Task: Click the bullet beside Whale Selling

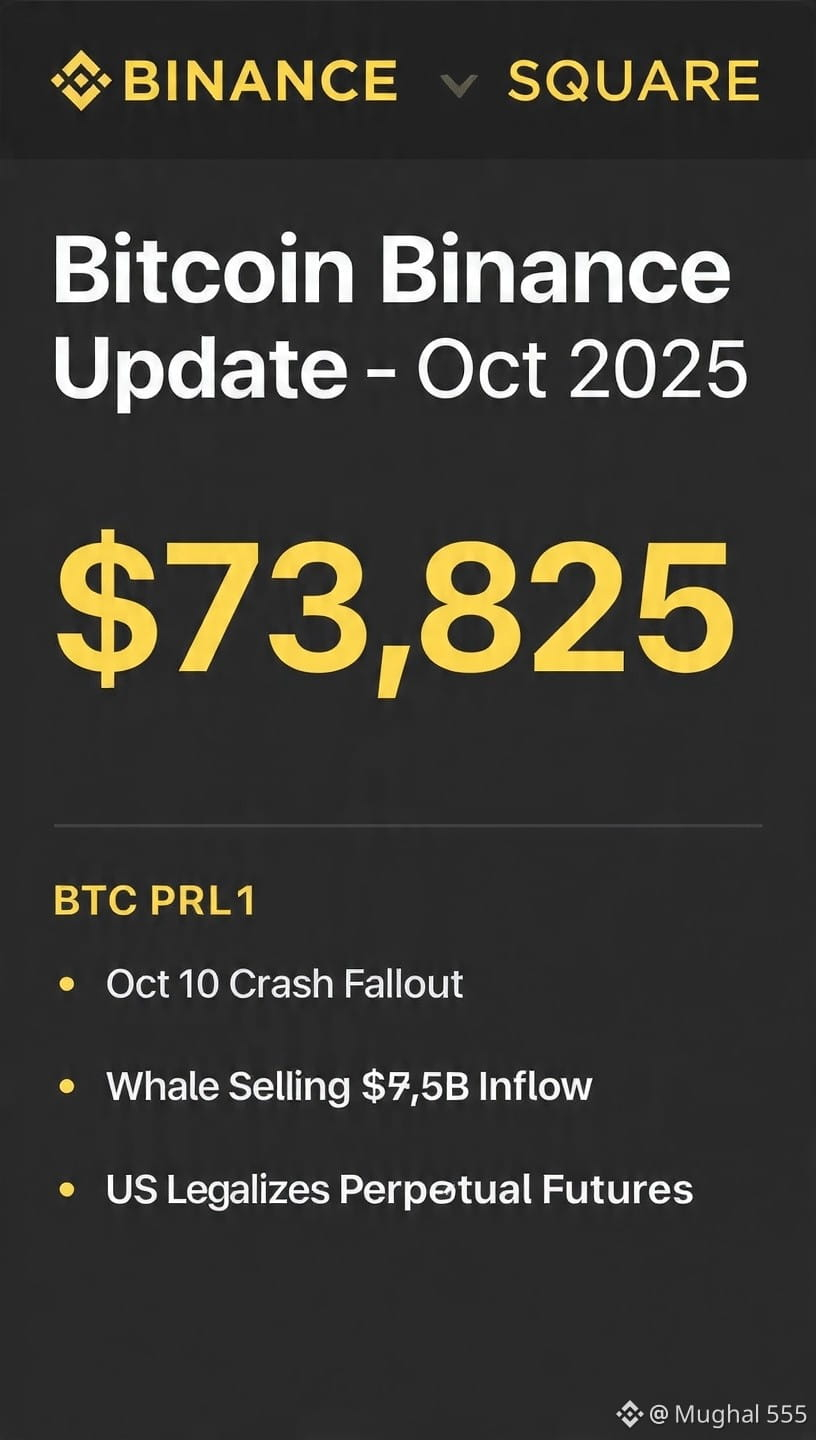Action: pyautogui.click(x=67, y=1086)
